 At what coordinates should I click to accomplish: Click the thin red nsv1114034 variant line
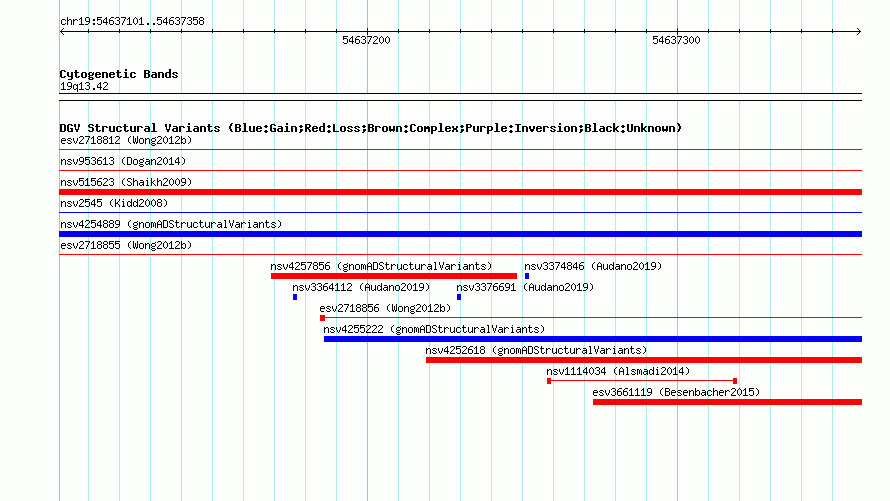tap(642, 381)
